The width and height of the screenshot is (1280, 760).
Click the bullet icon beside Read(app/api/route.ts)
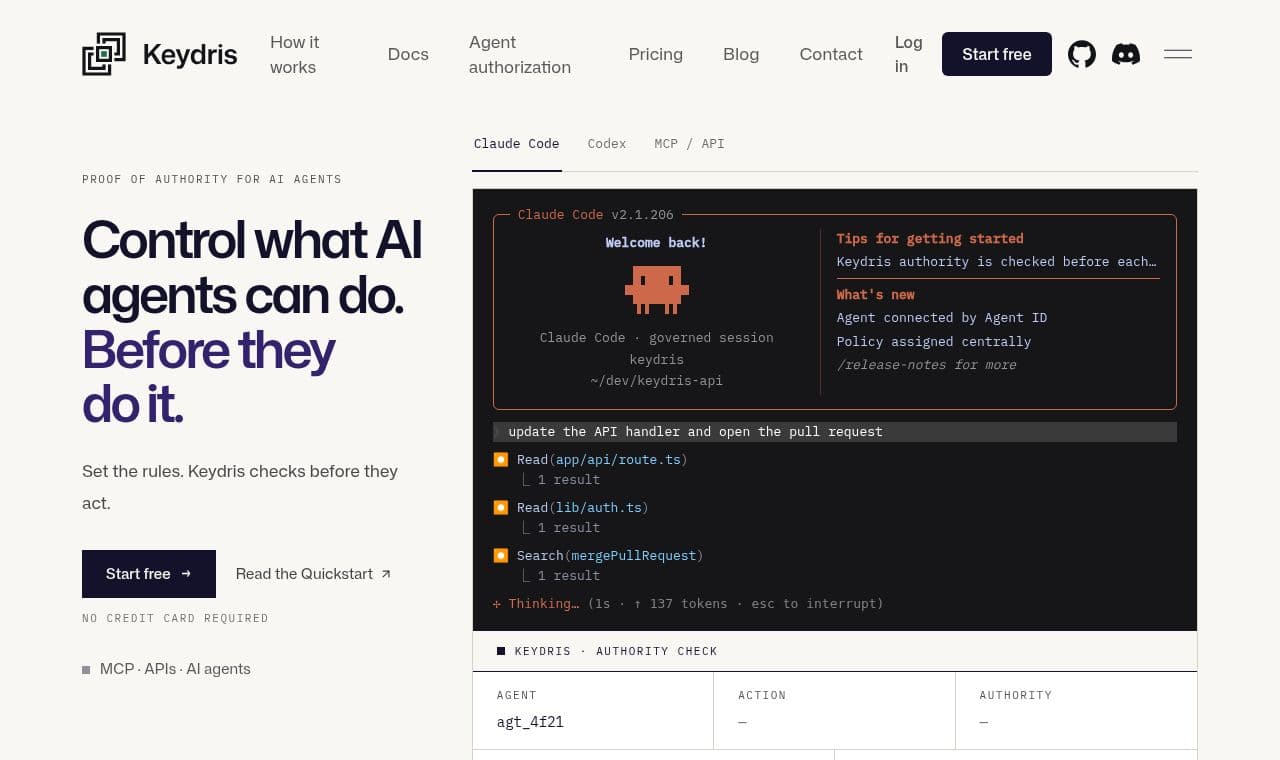[501, 460]
